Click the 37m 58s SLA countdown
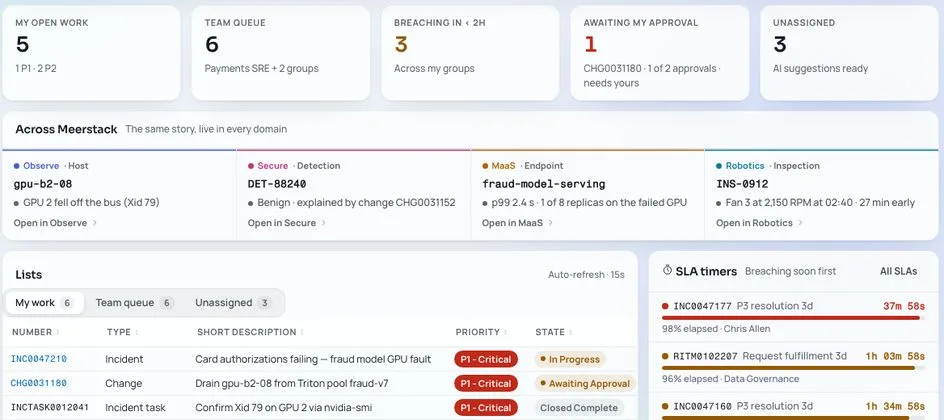 coord(904,306)
